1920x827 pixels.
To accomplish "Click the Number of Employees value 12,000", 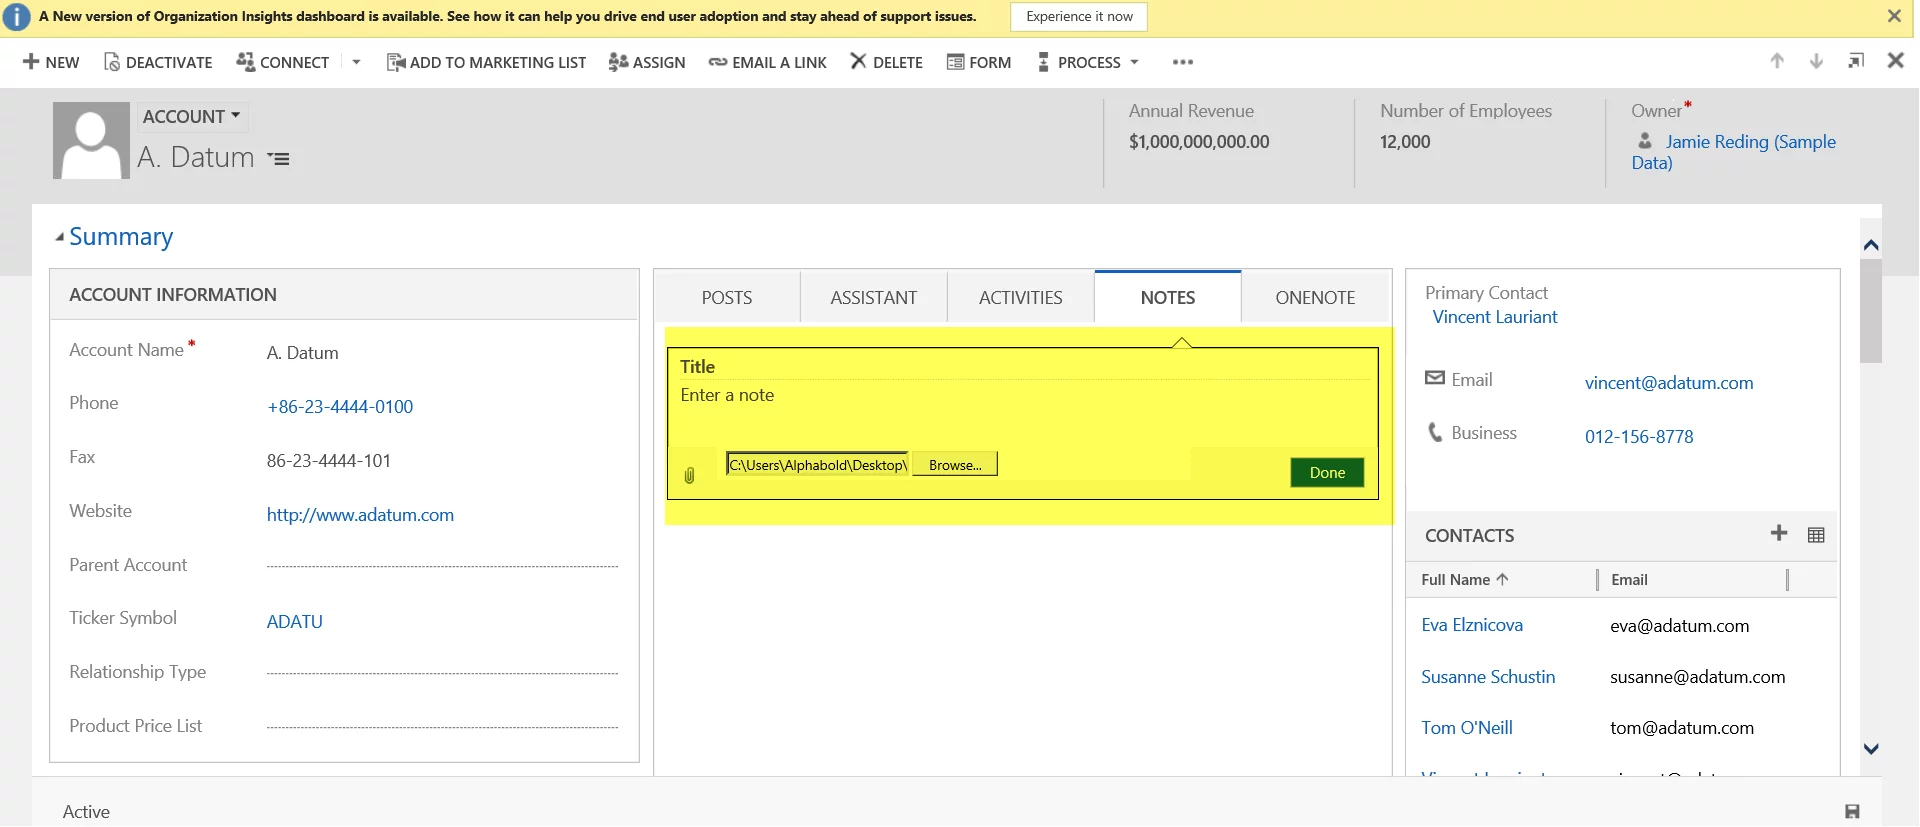I will 1405,142.
